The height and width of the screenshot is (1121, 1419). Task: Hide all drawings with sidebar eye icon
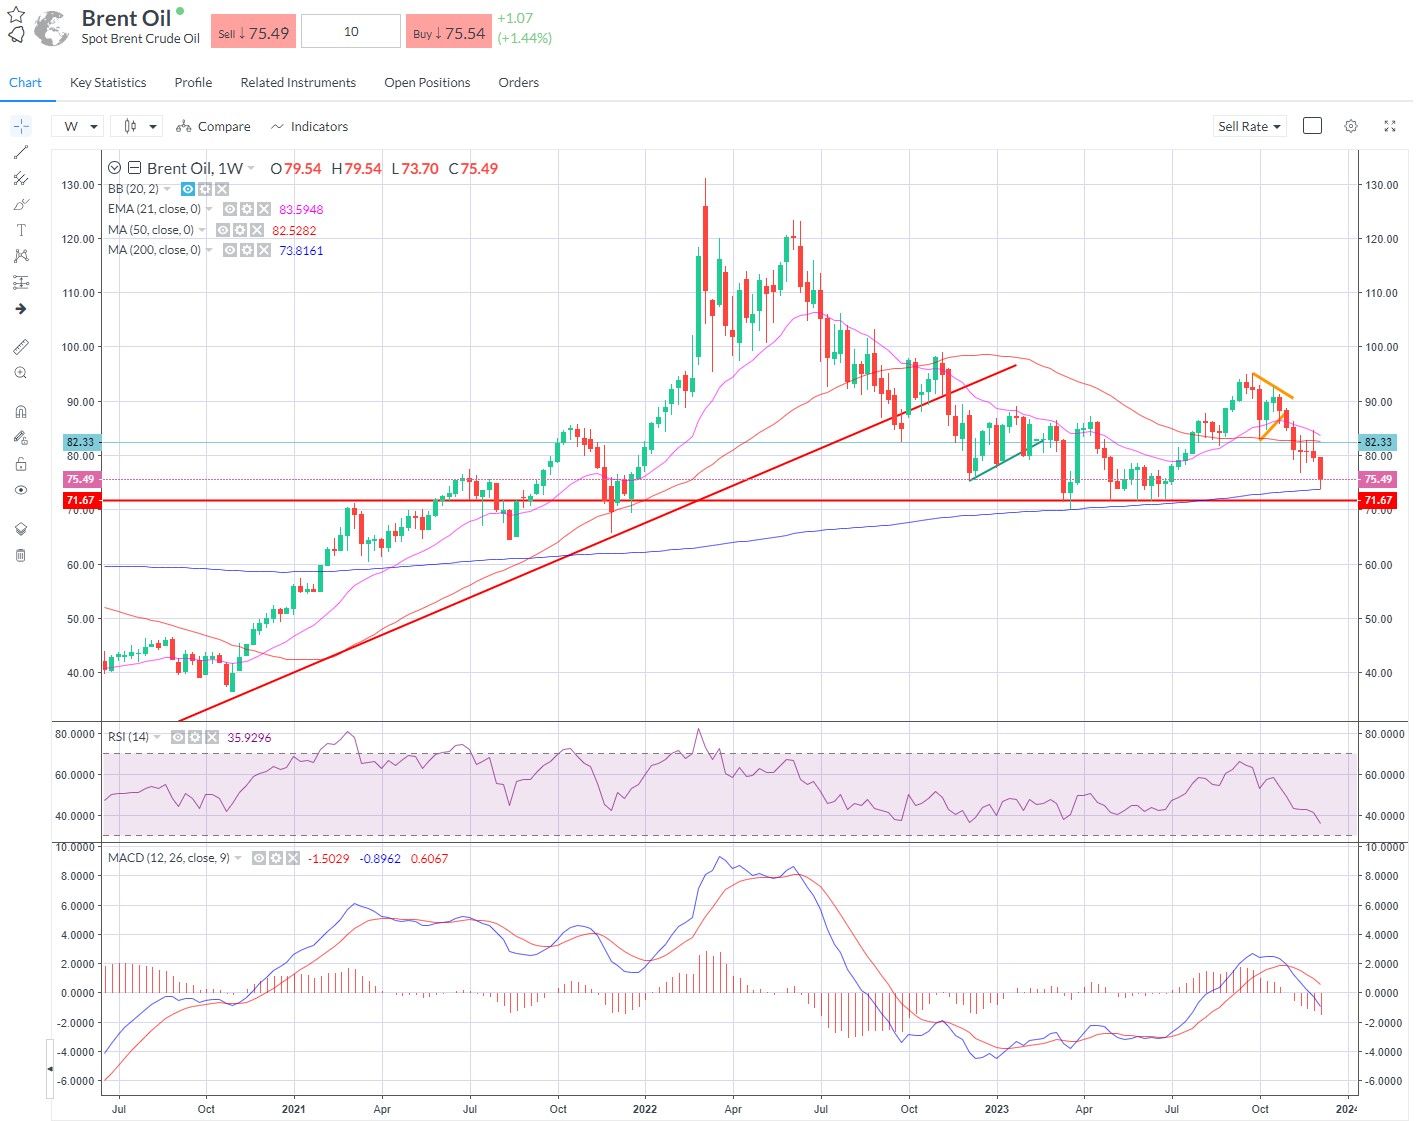click(x=21, y=490)
